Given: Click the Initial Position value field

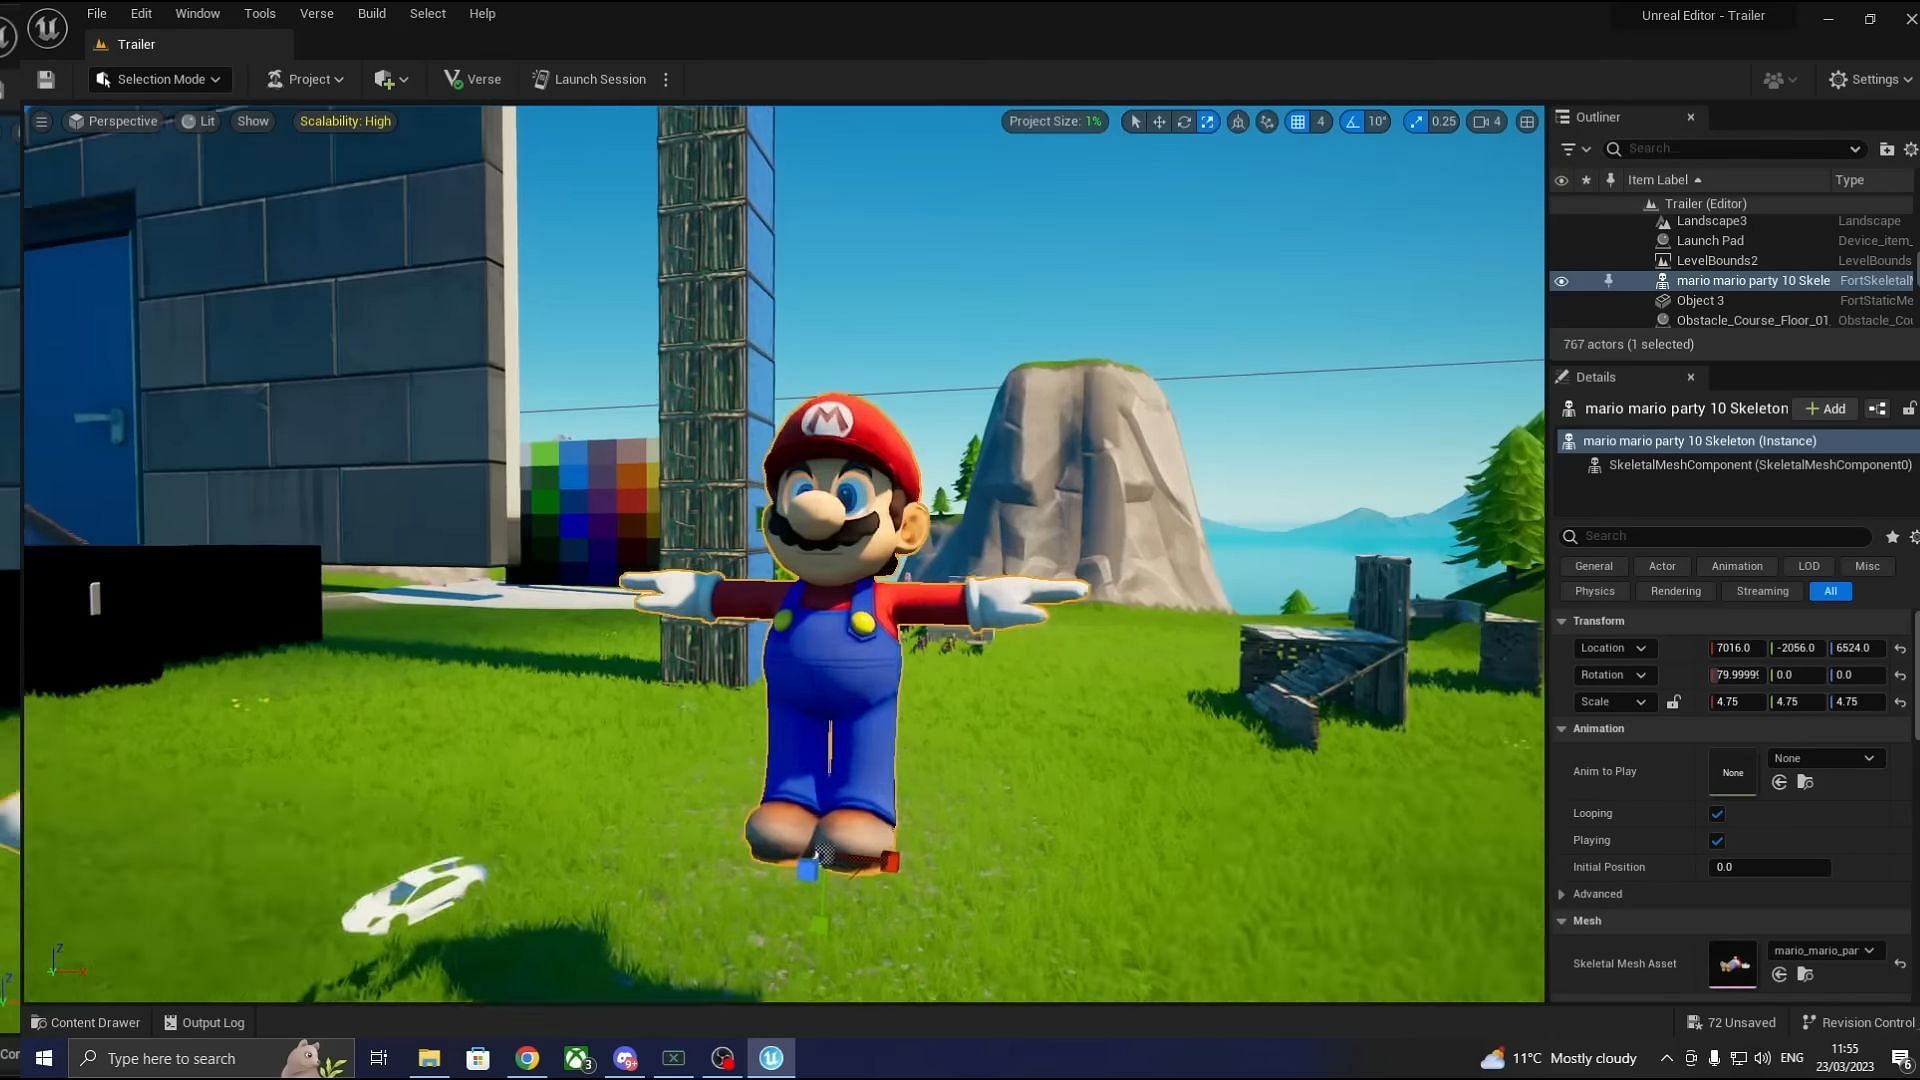Looking at the screenshot, I should 1769,868.
